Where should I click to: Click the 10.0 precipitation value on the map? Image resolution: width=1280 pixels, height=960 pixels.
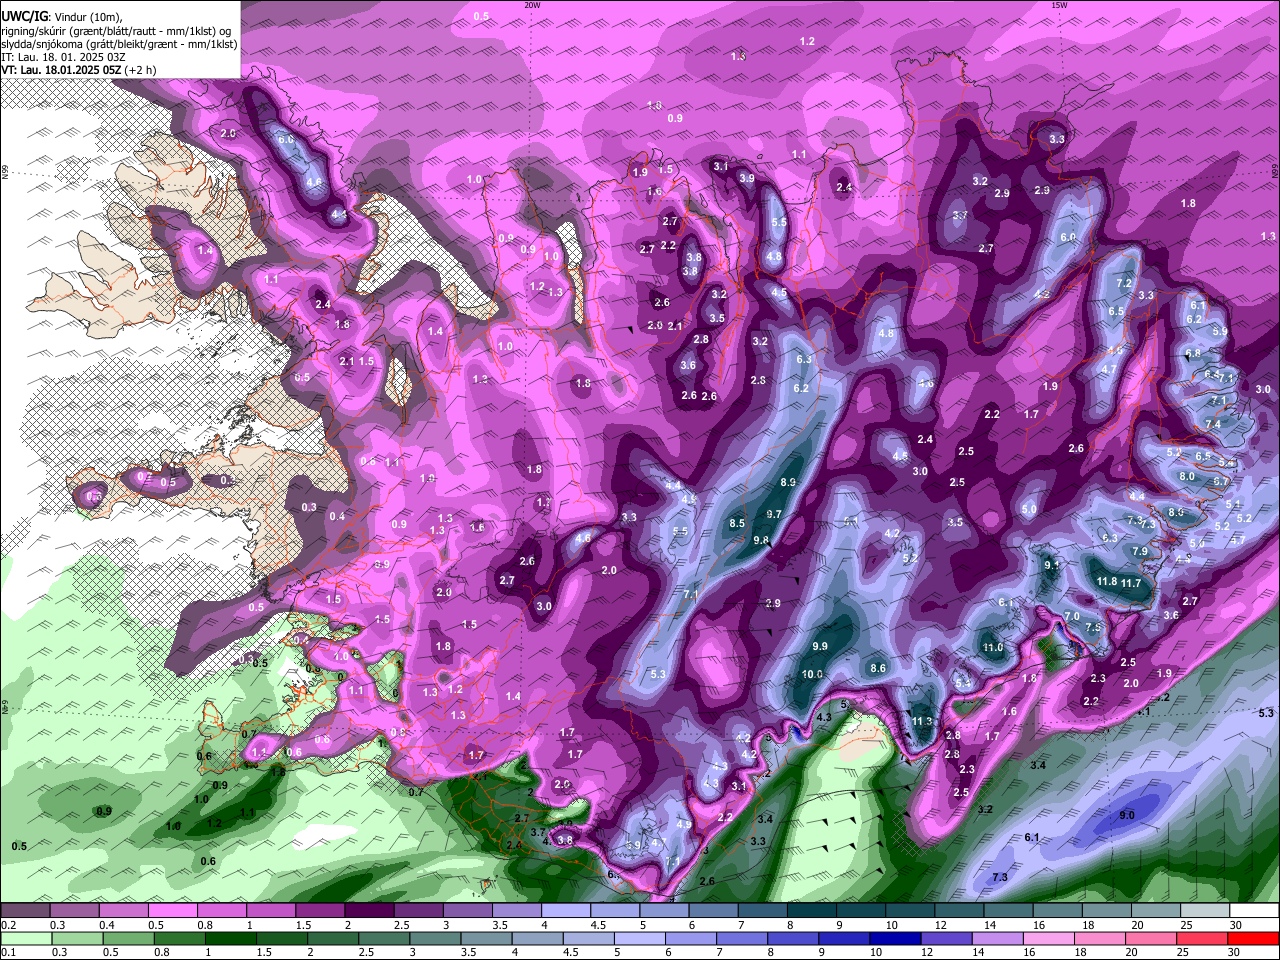tap(812, 674)
